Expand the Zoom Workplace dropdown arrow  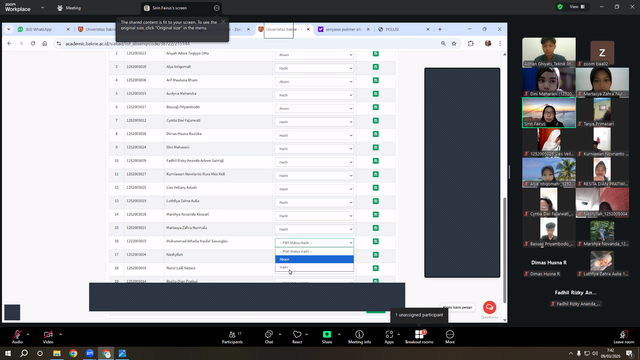coord(42,8)
